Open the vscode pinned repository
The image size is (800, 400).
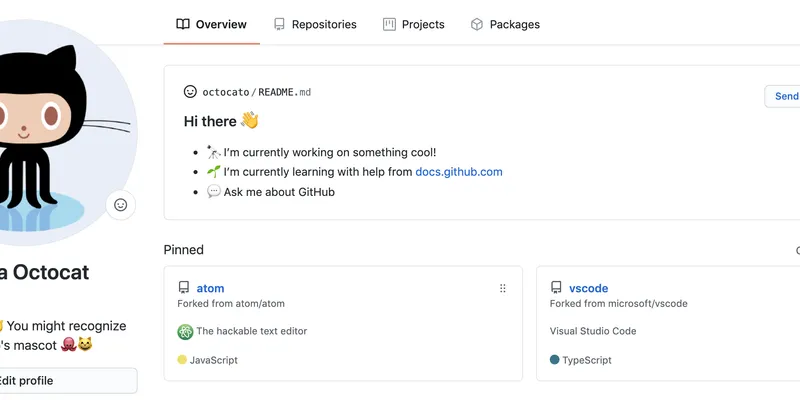(588, 288)
